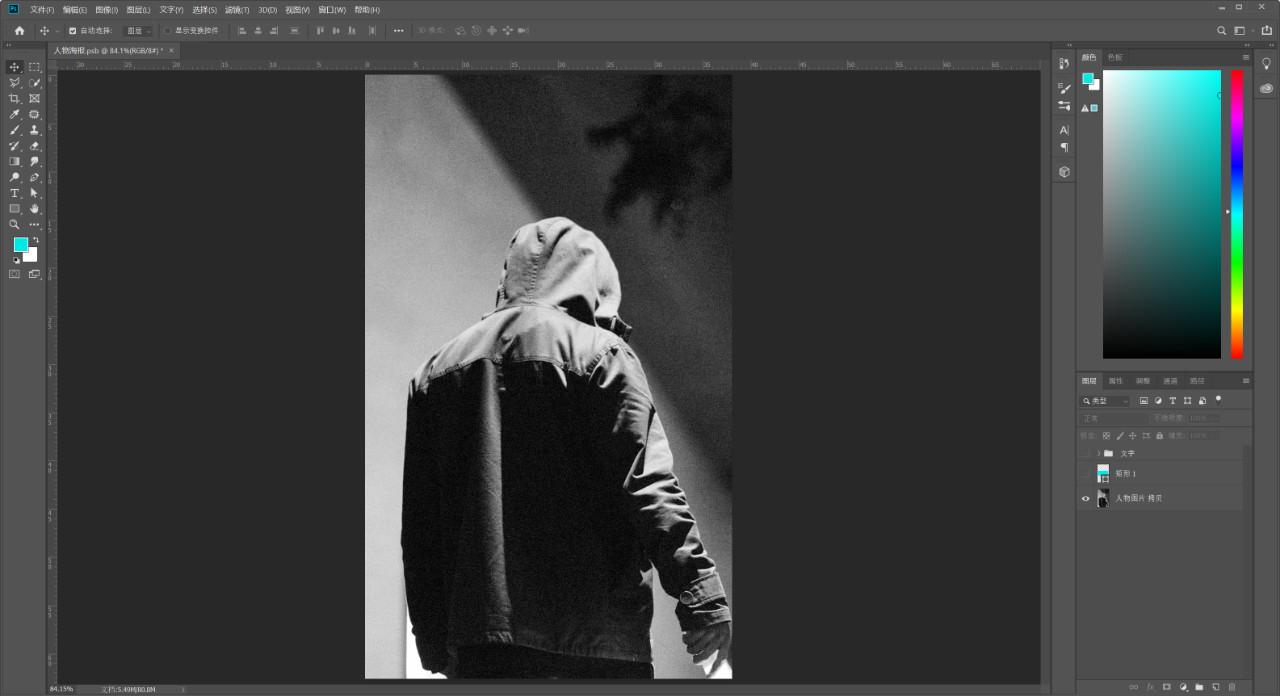Select the Smudge tool
Screen dimensions: 1280x696
point(34,161)
